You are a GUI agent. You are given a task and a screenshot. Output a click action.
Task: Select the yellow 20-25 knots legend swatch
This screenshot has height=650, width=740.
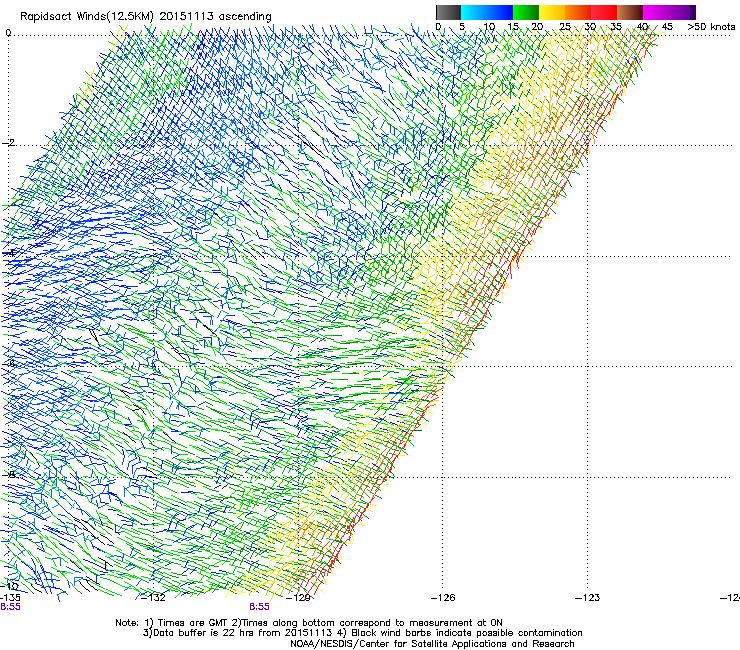coord(552,12)
